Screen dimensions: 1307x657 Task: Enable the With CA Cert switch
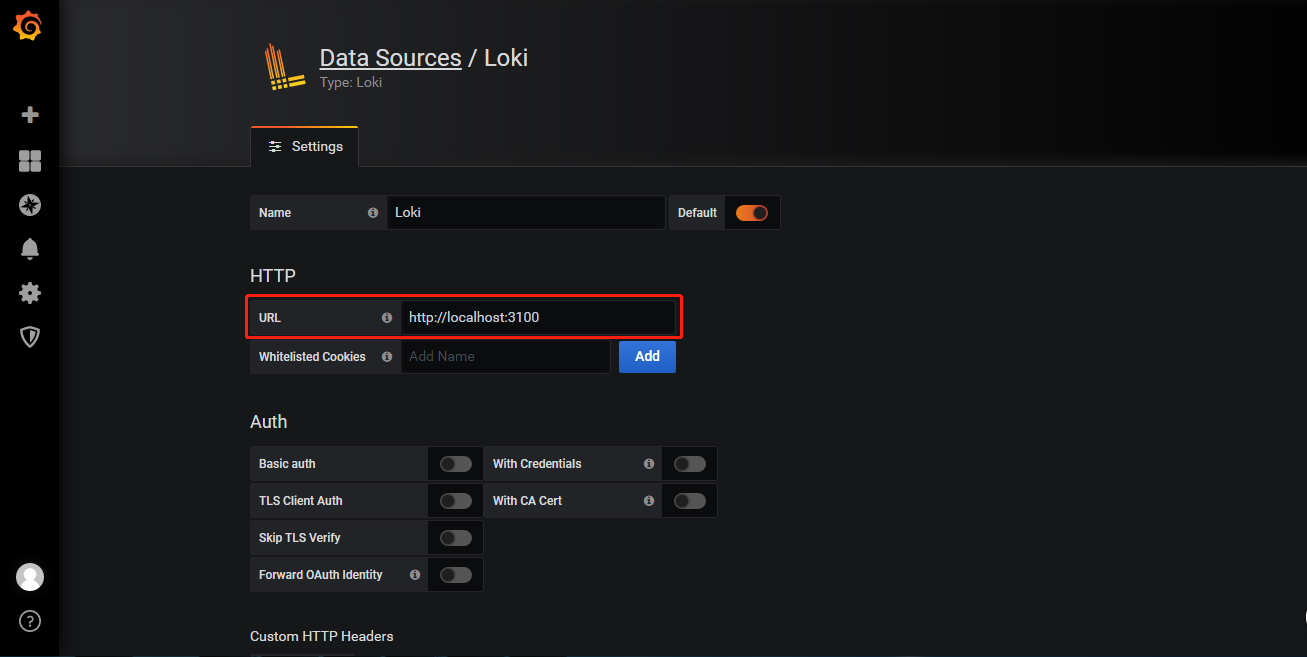pos(690,501)
